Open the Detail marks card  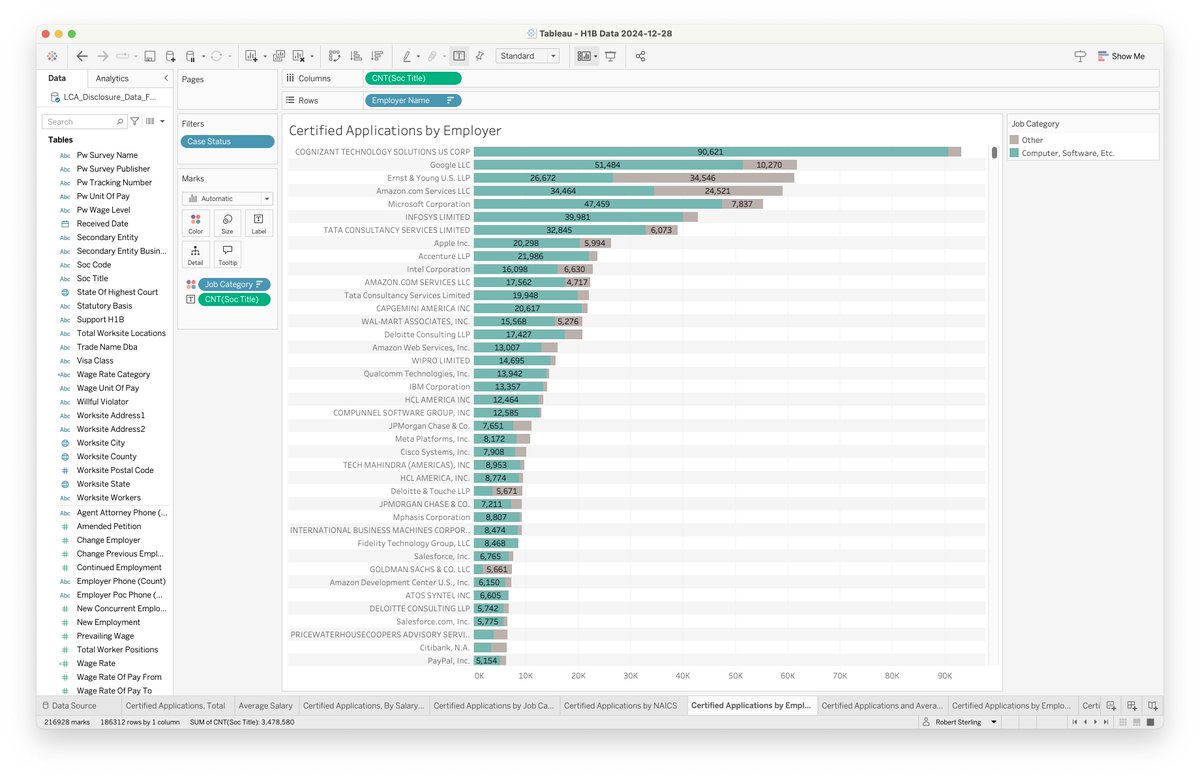[195, 255]
